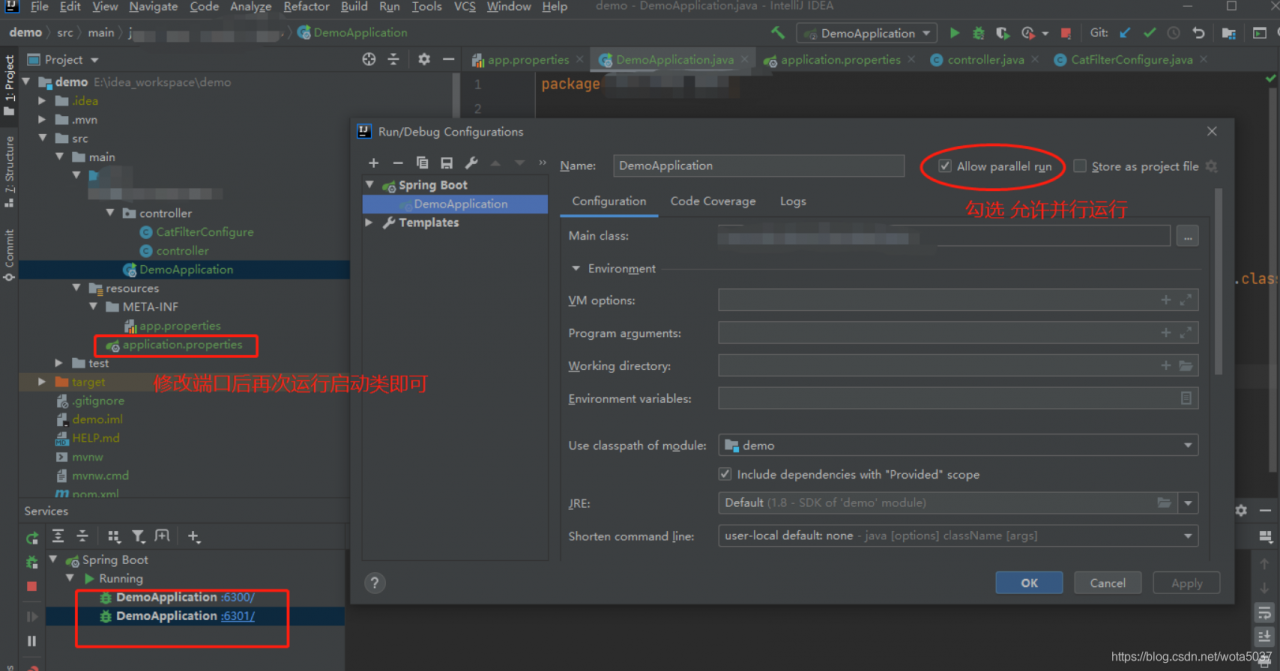Open the VCS menu

pyautogui.click(x=465, y=7)
